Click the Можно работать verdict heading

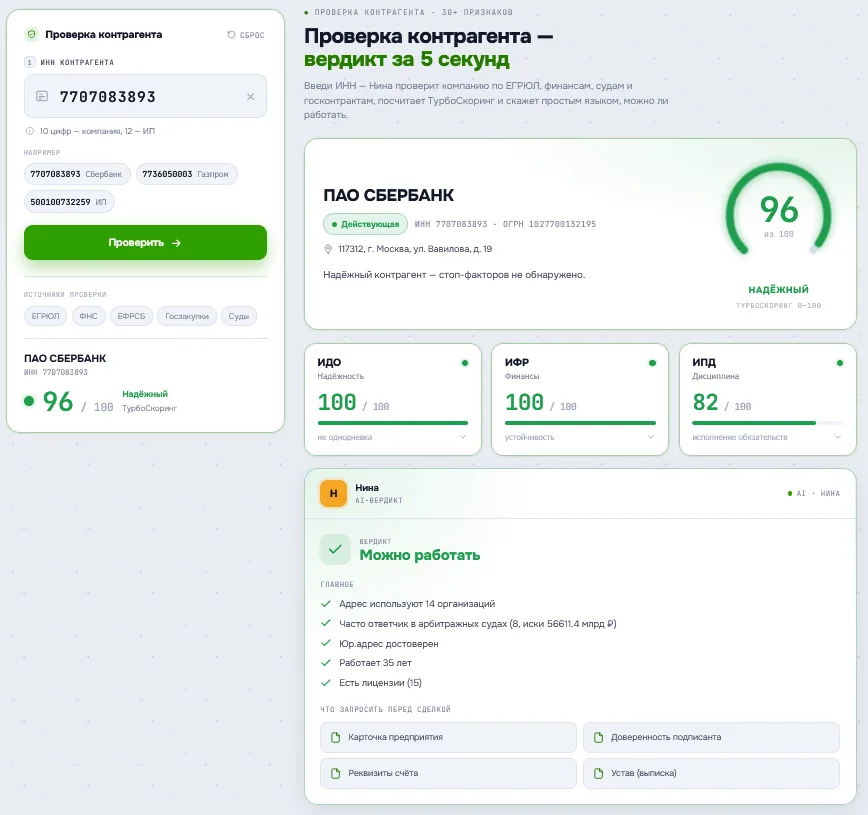[x=420, y=555]
